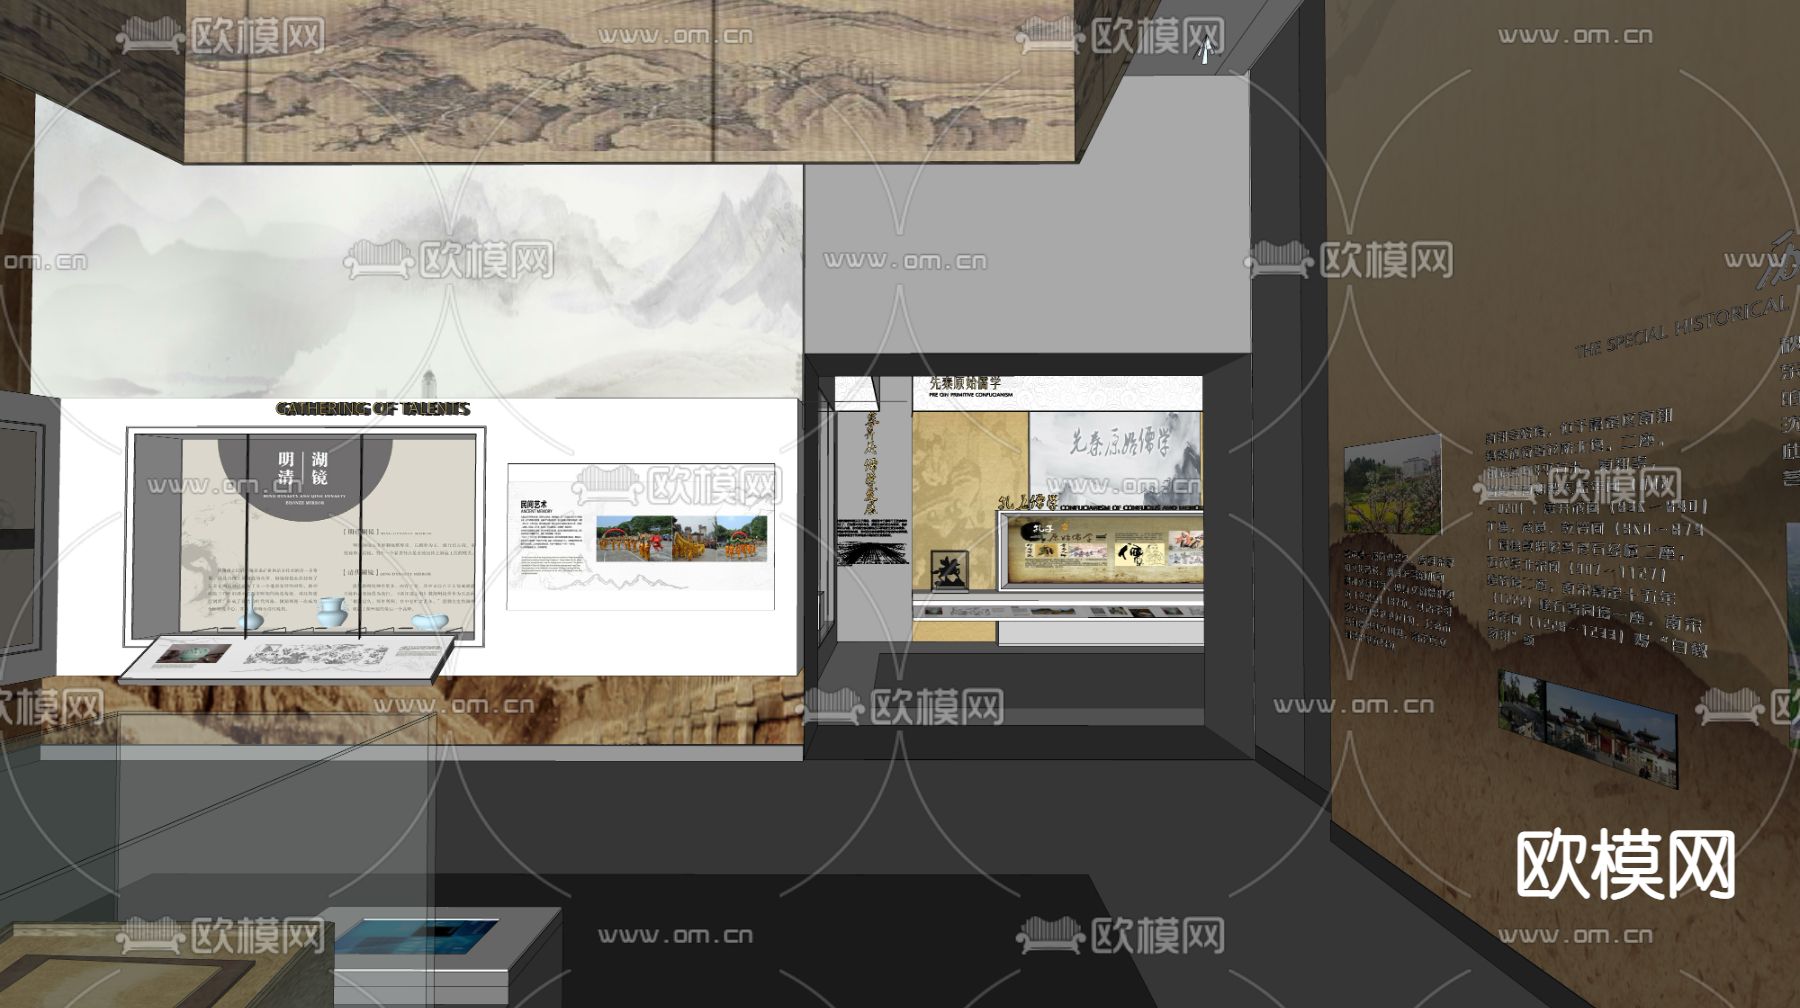The image size is (1800, 1008).
Task: Click the printed "先秦原始儒学" heading
Action: click(x=965, y=383)
